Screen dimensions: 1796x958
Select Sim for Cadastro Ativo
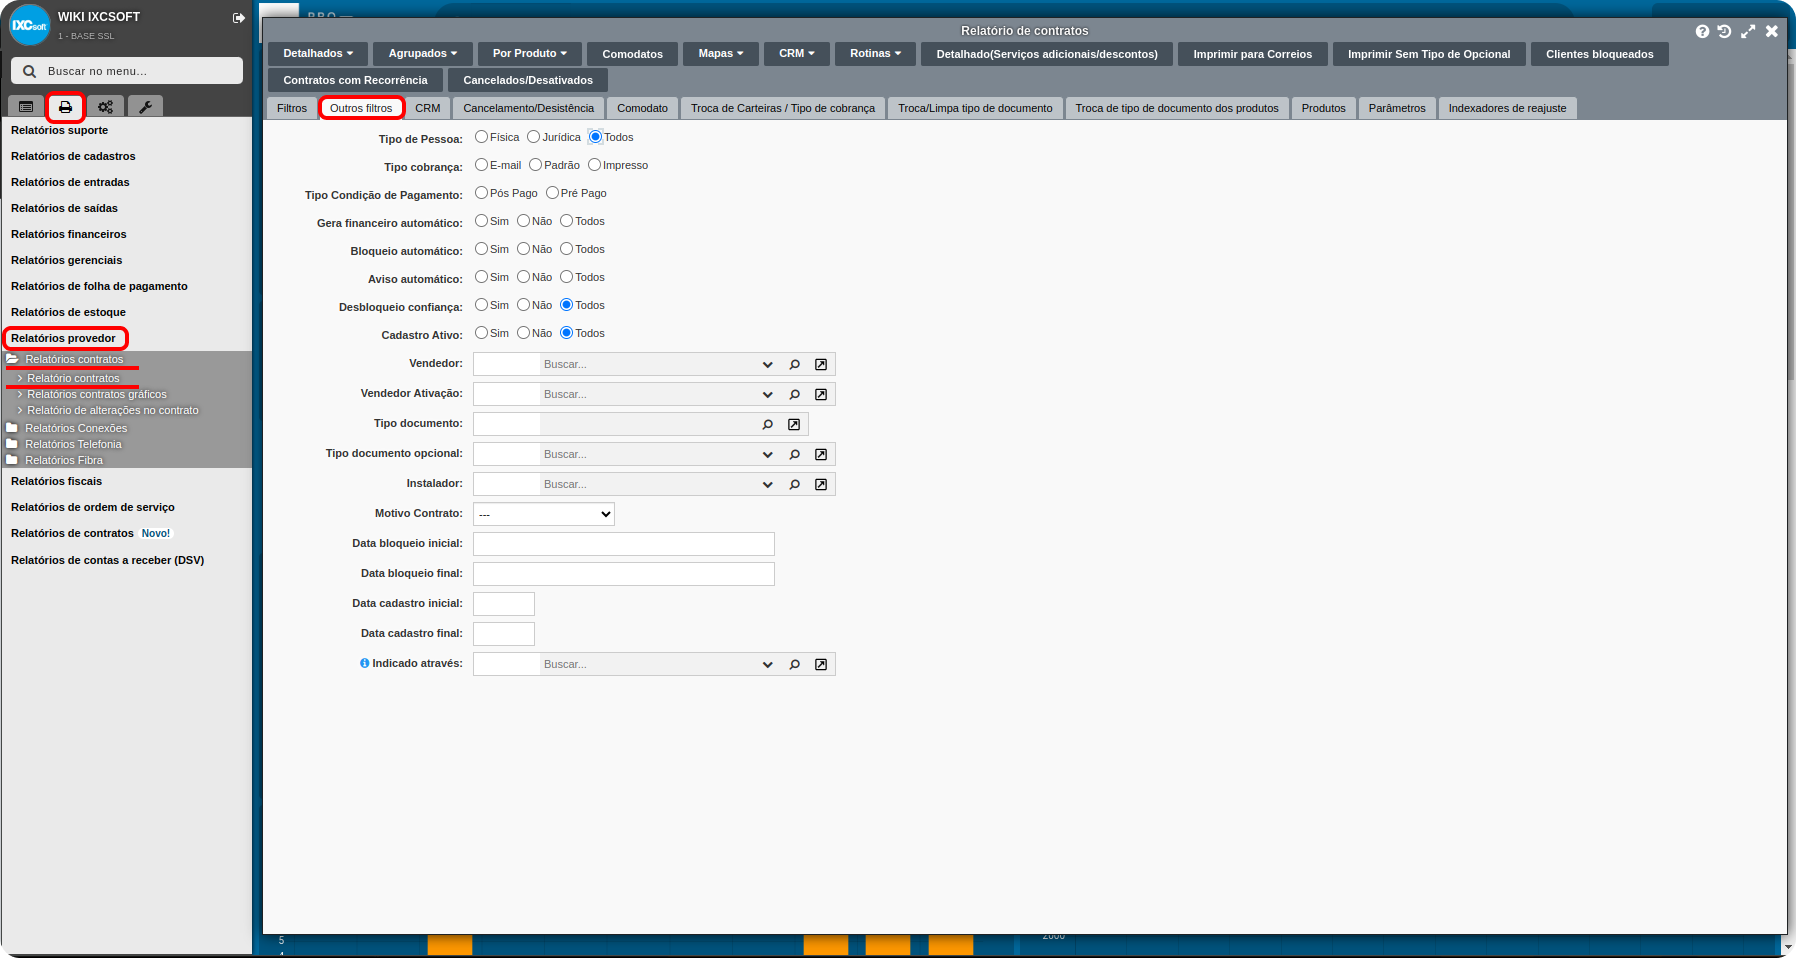pos(481,333)
